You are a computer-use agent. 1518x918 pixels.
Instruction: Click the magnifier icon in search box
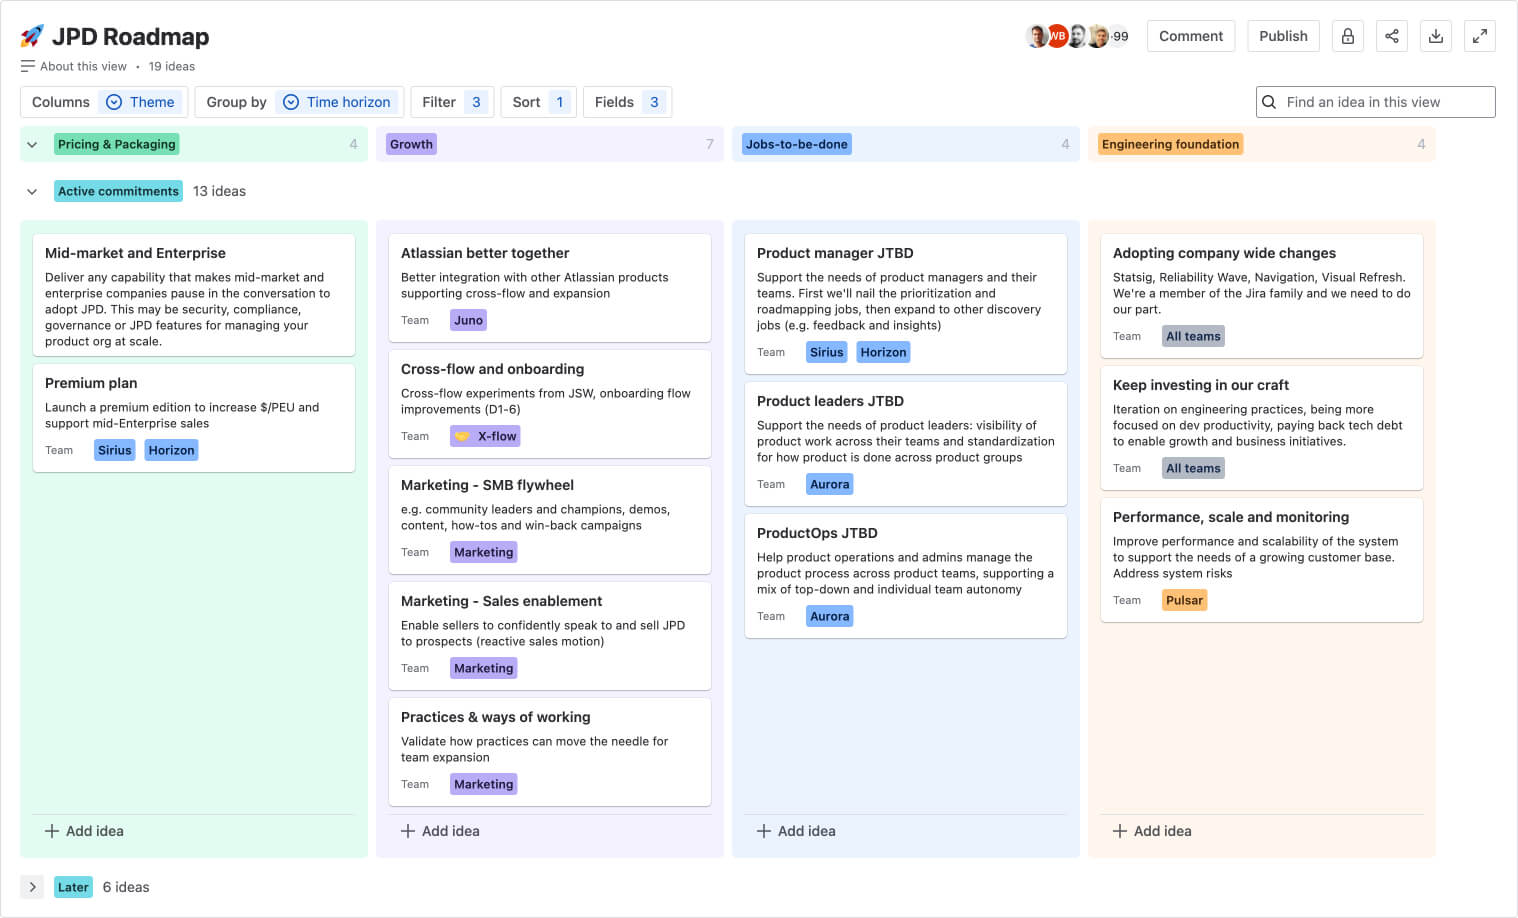pyautogui.click(x=1269, y=102)
